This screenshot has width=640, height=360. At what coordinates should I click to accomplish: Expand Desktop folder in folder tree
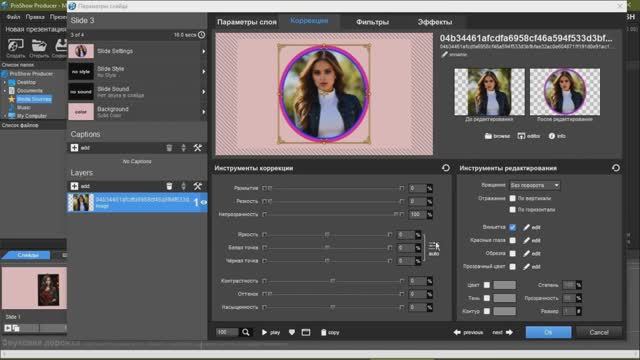pos(5,82)
